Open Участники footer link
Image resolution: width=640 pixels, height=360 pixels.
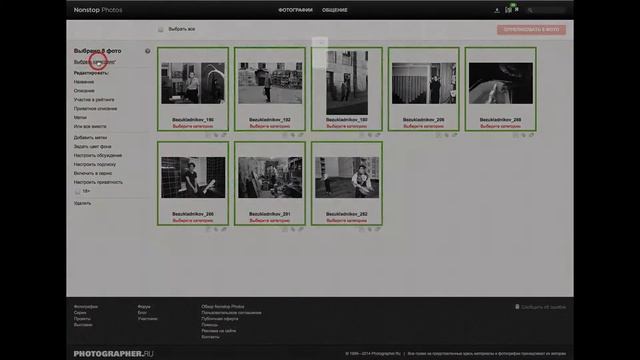pos(147,319)
